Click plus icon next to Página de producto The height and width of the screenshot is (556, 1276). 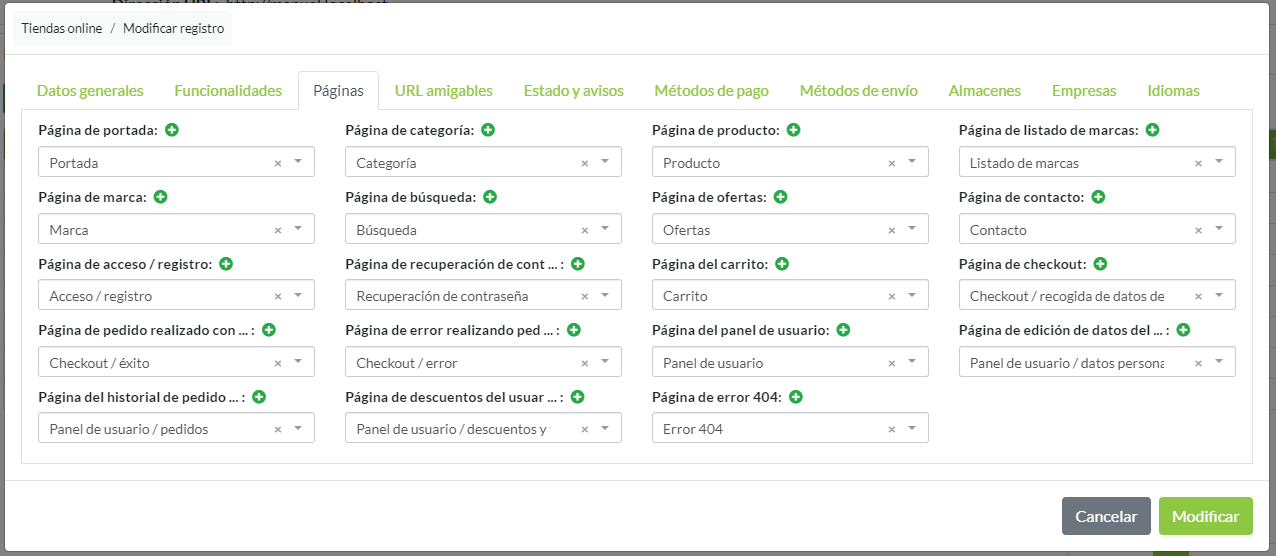[793, 130]
